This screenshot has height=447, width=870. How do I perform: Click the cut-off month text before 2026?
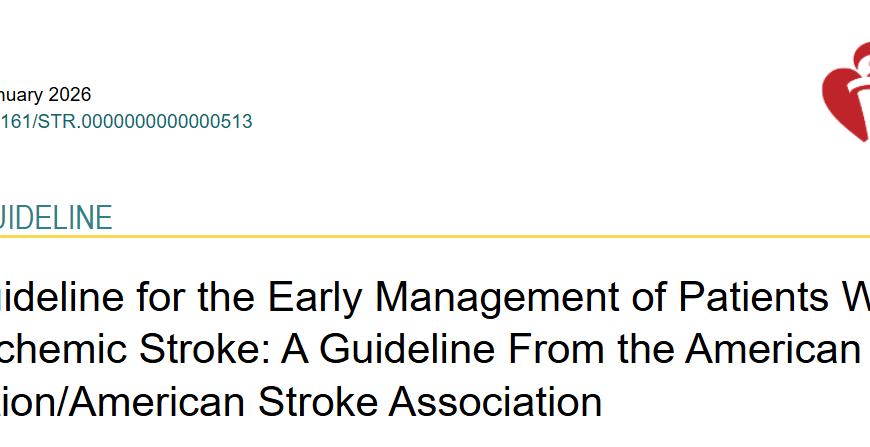[x=20, y=96]
